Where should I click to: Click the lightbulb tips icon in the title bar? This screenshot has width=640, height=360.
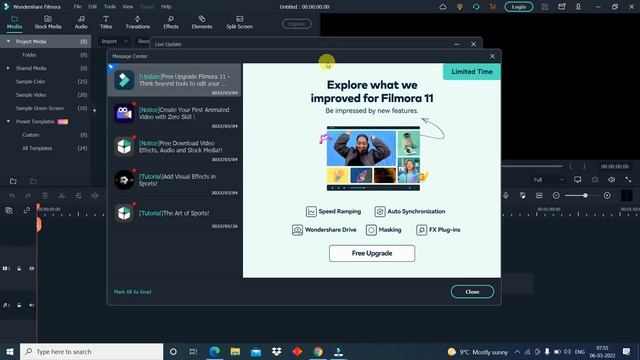(460, 7)
